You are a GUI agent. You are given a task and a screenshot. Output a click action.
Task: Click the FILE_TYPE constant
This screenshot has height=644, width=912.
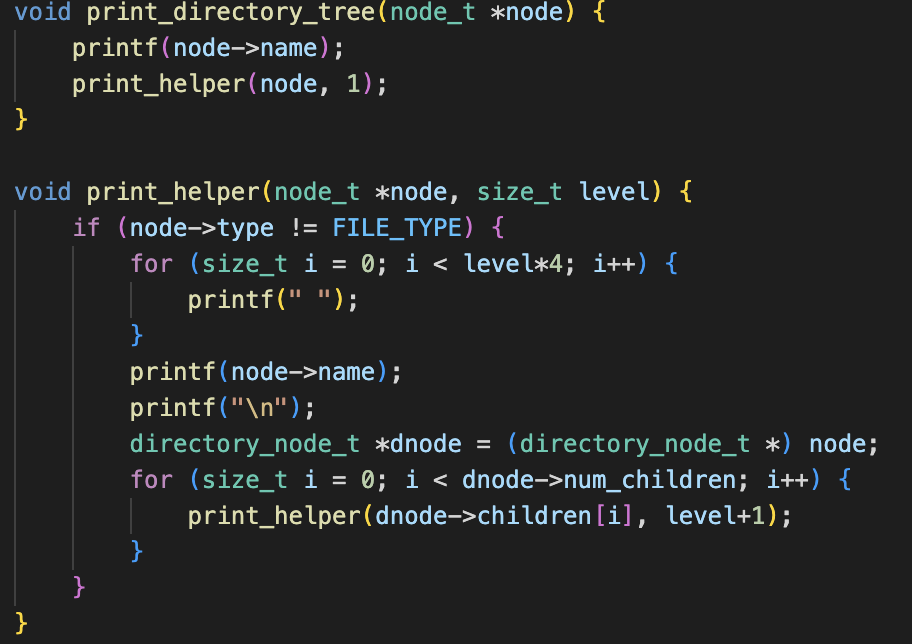point(397,228)
